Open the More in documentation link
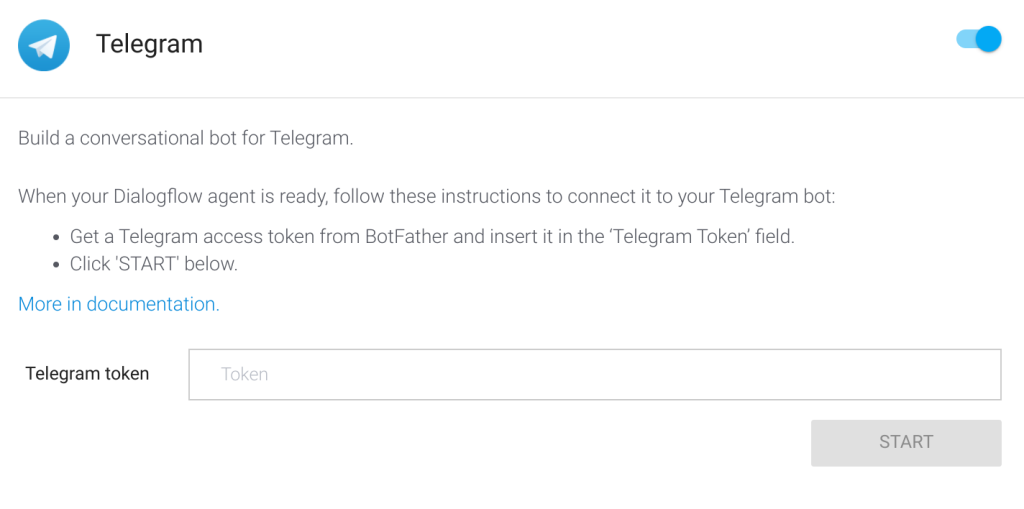Viewport: 1024px width, 509px height. (119, 304)
